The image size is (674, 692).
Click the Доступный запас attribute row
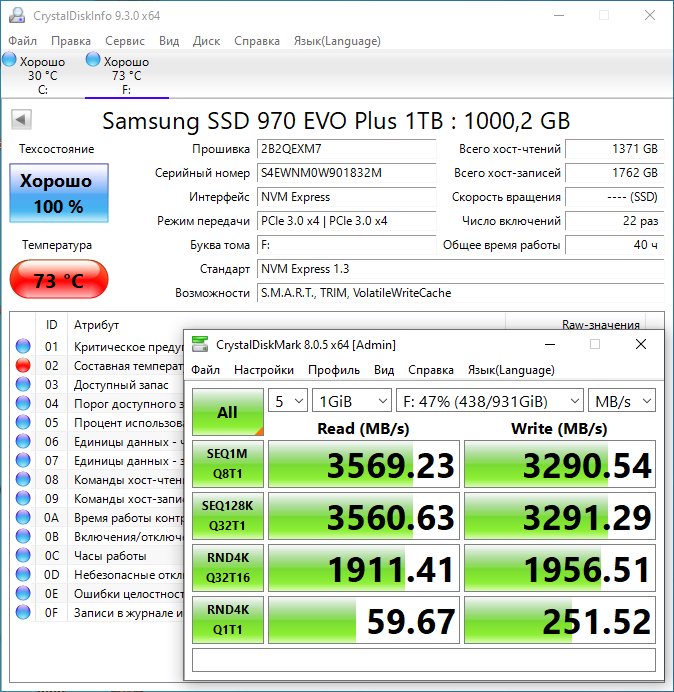(99, 385)
